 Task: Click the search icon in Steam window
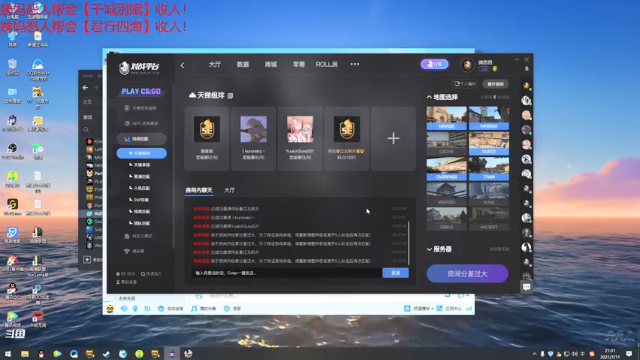click(x=86, y=130)
